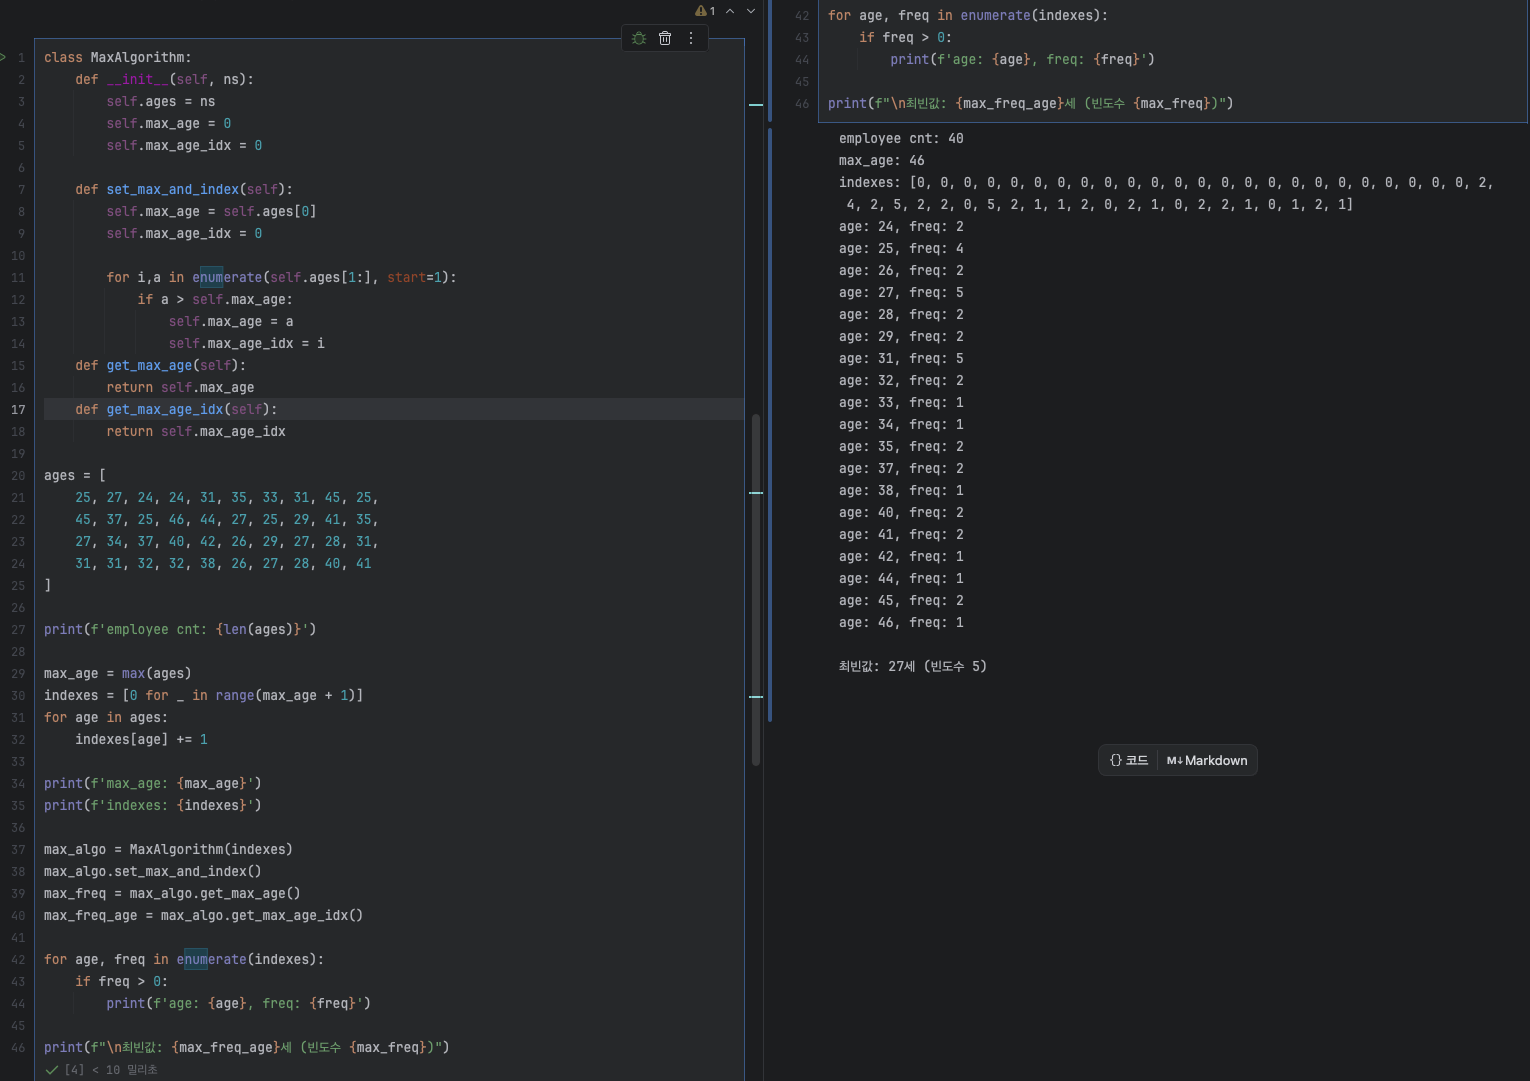Click the 'ages = [' assignment line
The width and height of the screenshot is (1530, 1081).
75,475
